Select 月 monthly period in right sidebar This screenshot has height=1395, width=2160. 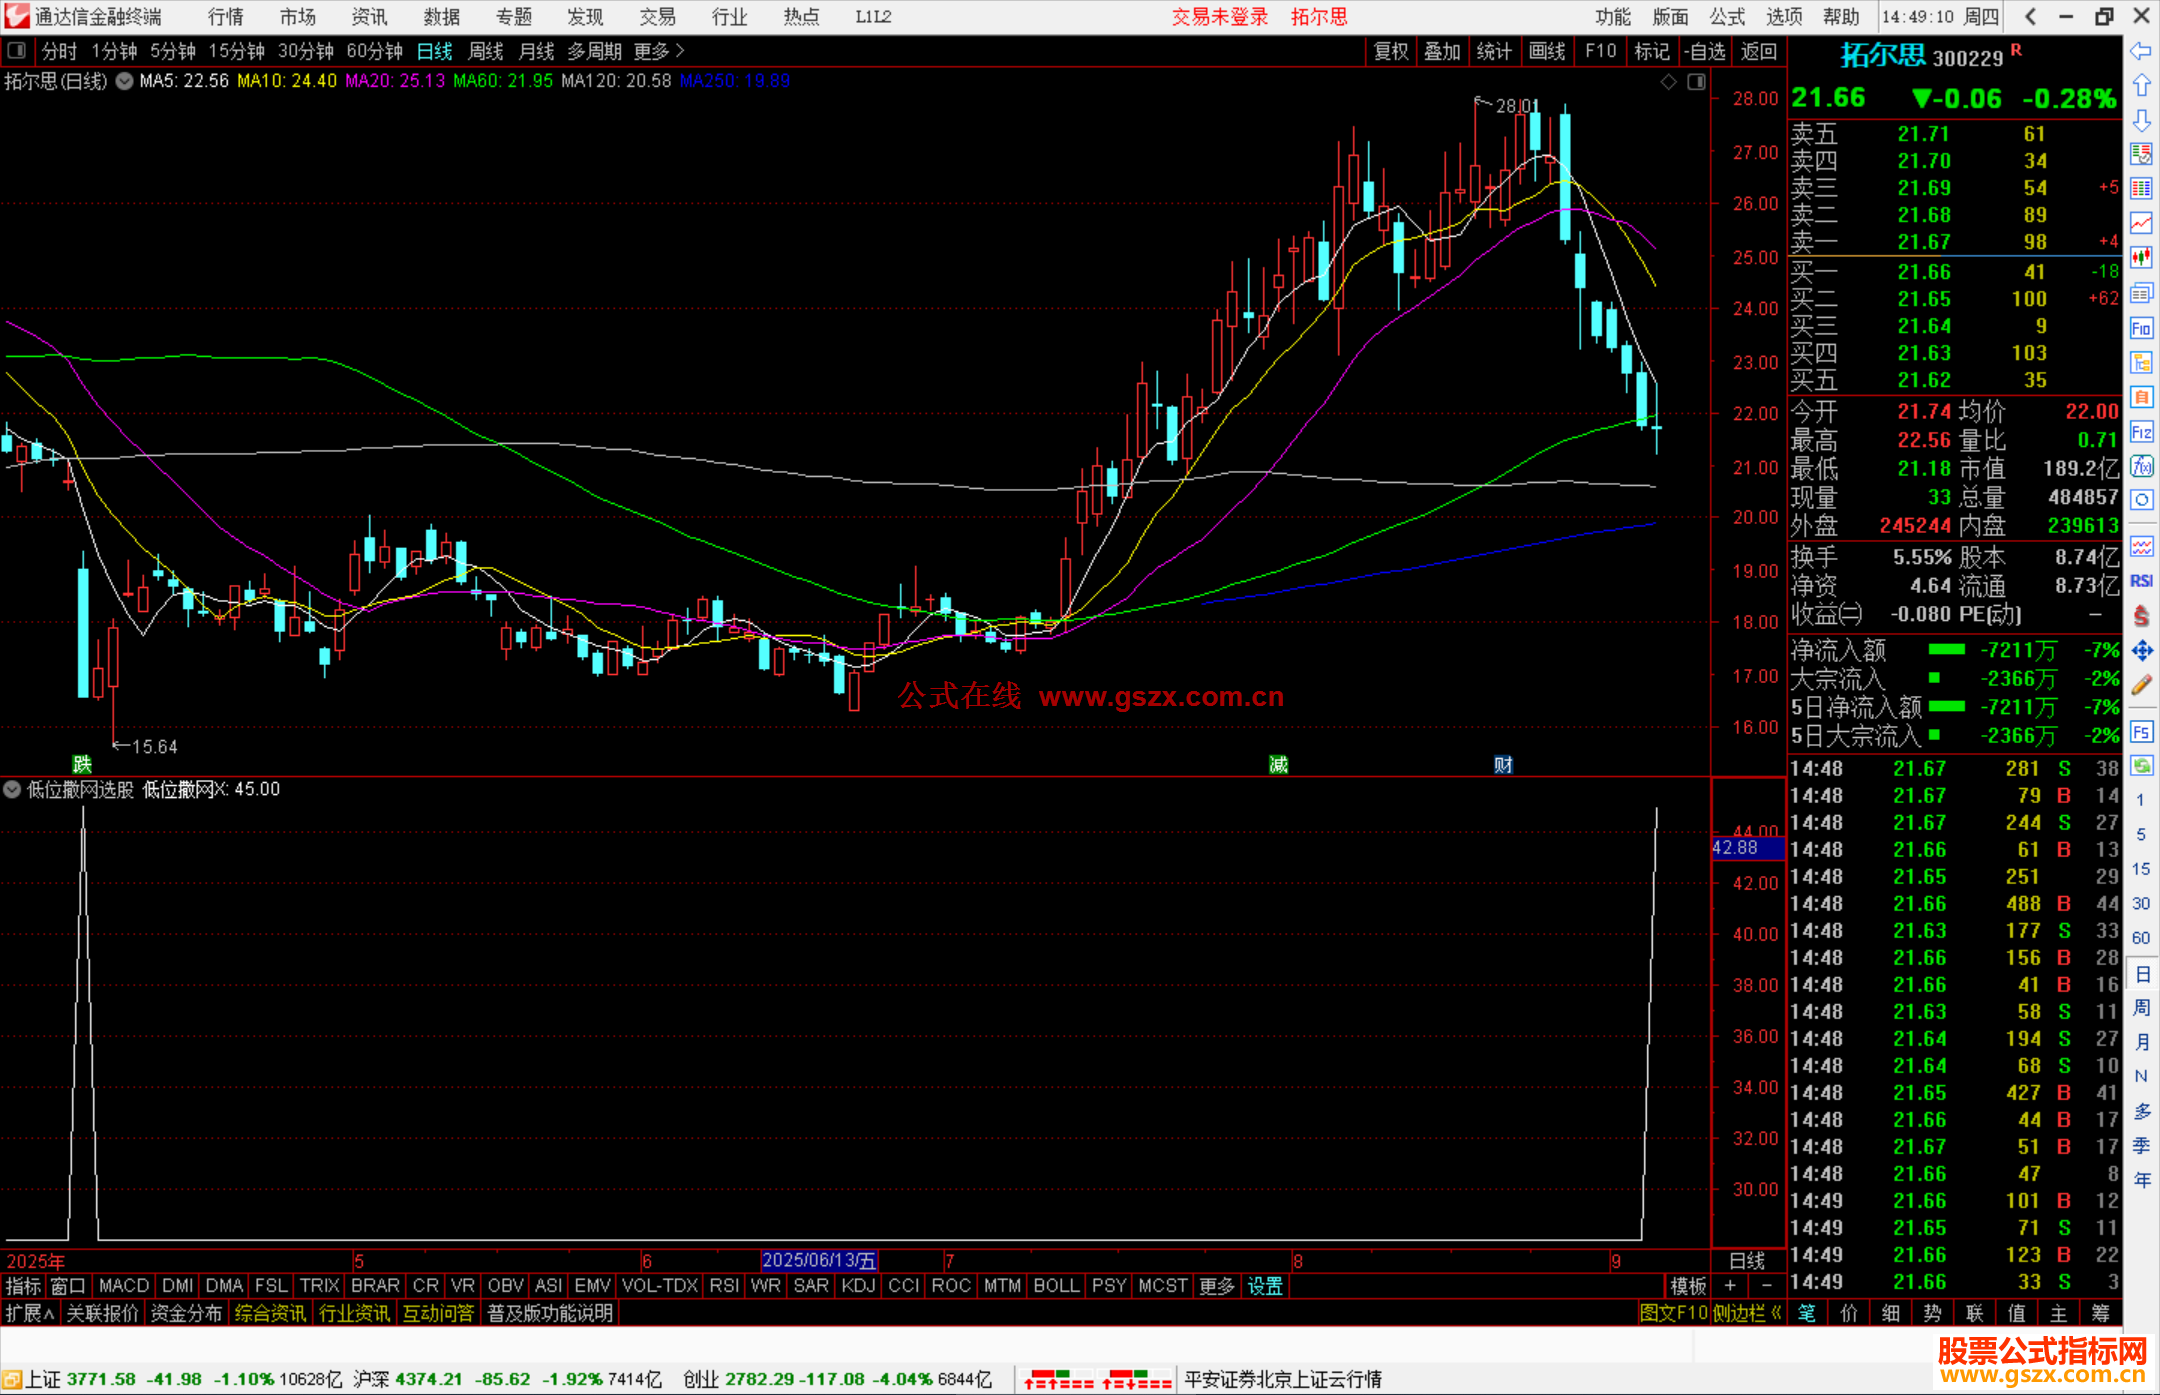(2141, 1042)
